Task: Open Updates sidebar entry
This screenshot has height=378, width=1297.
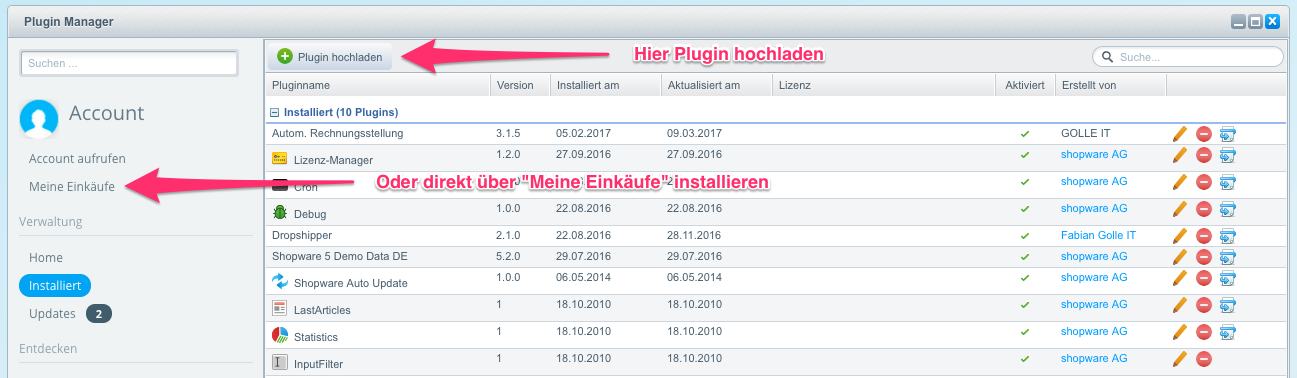Action: pos(52,313)
